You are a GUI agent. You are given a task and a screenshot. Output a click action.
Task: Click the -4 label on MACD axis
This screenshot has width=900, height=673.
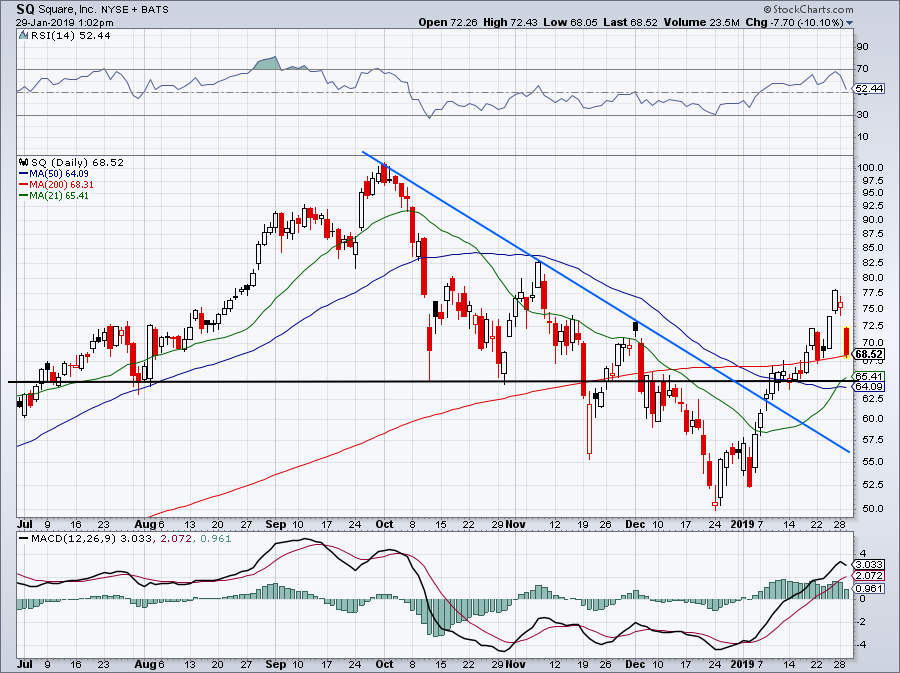(x=861, y=644)
